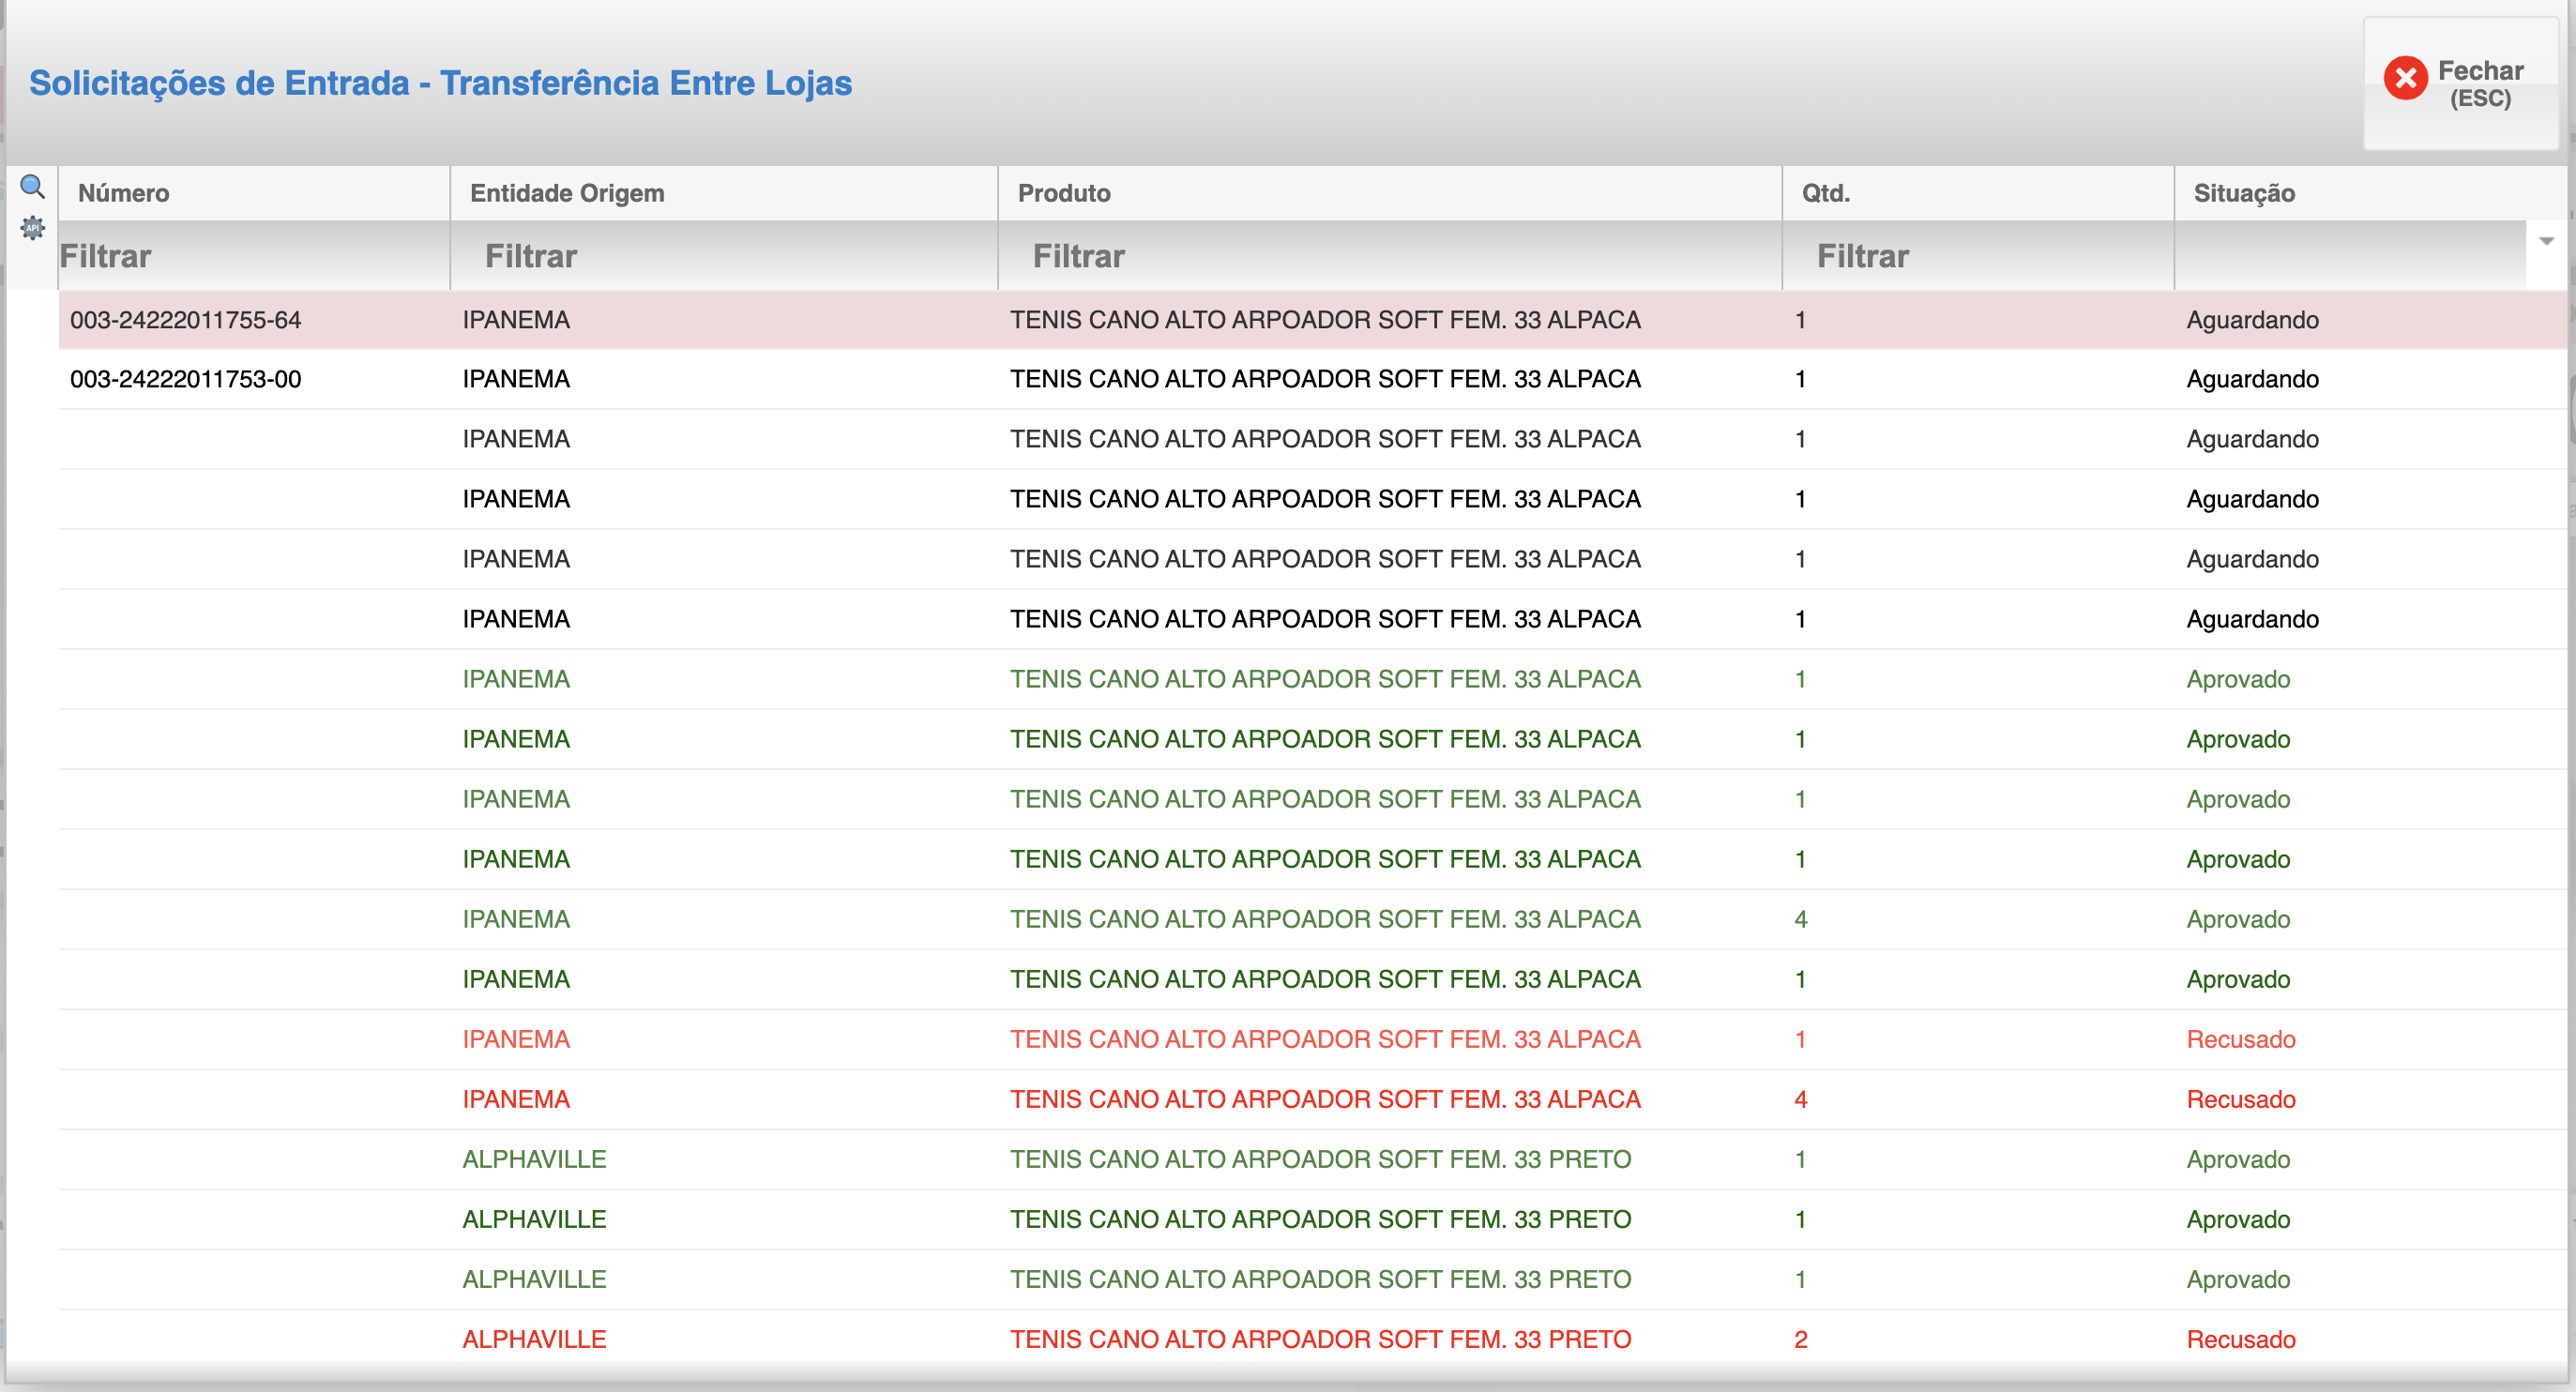The image size is (2576, 1392).
Task: Click the magnifying glass search icon
Action: [32, 187]
